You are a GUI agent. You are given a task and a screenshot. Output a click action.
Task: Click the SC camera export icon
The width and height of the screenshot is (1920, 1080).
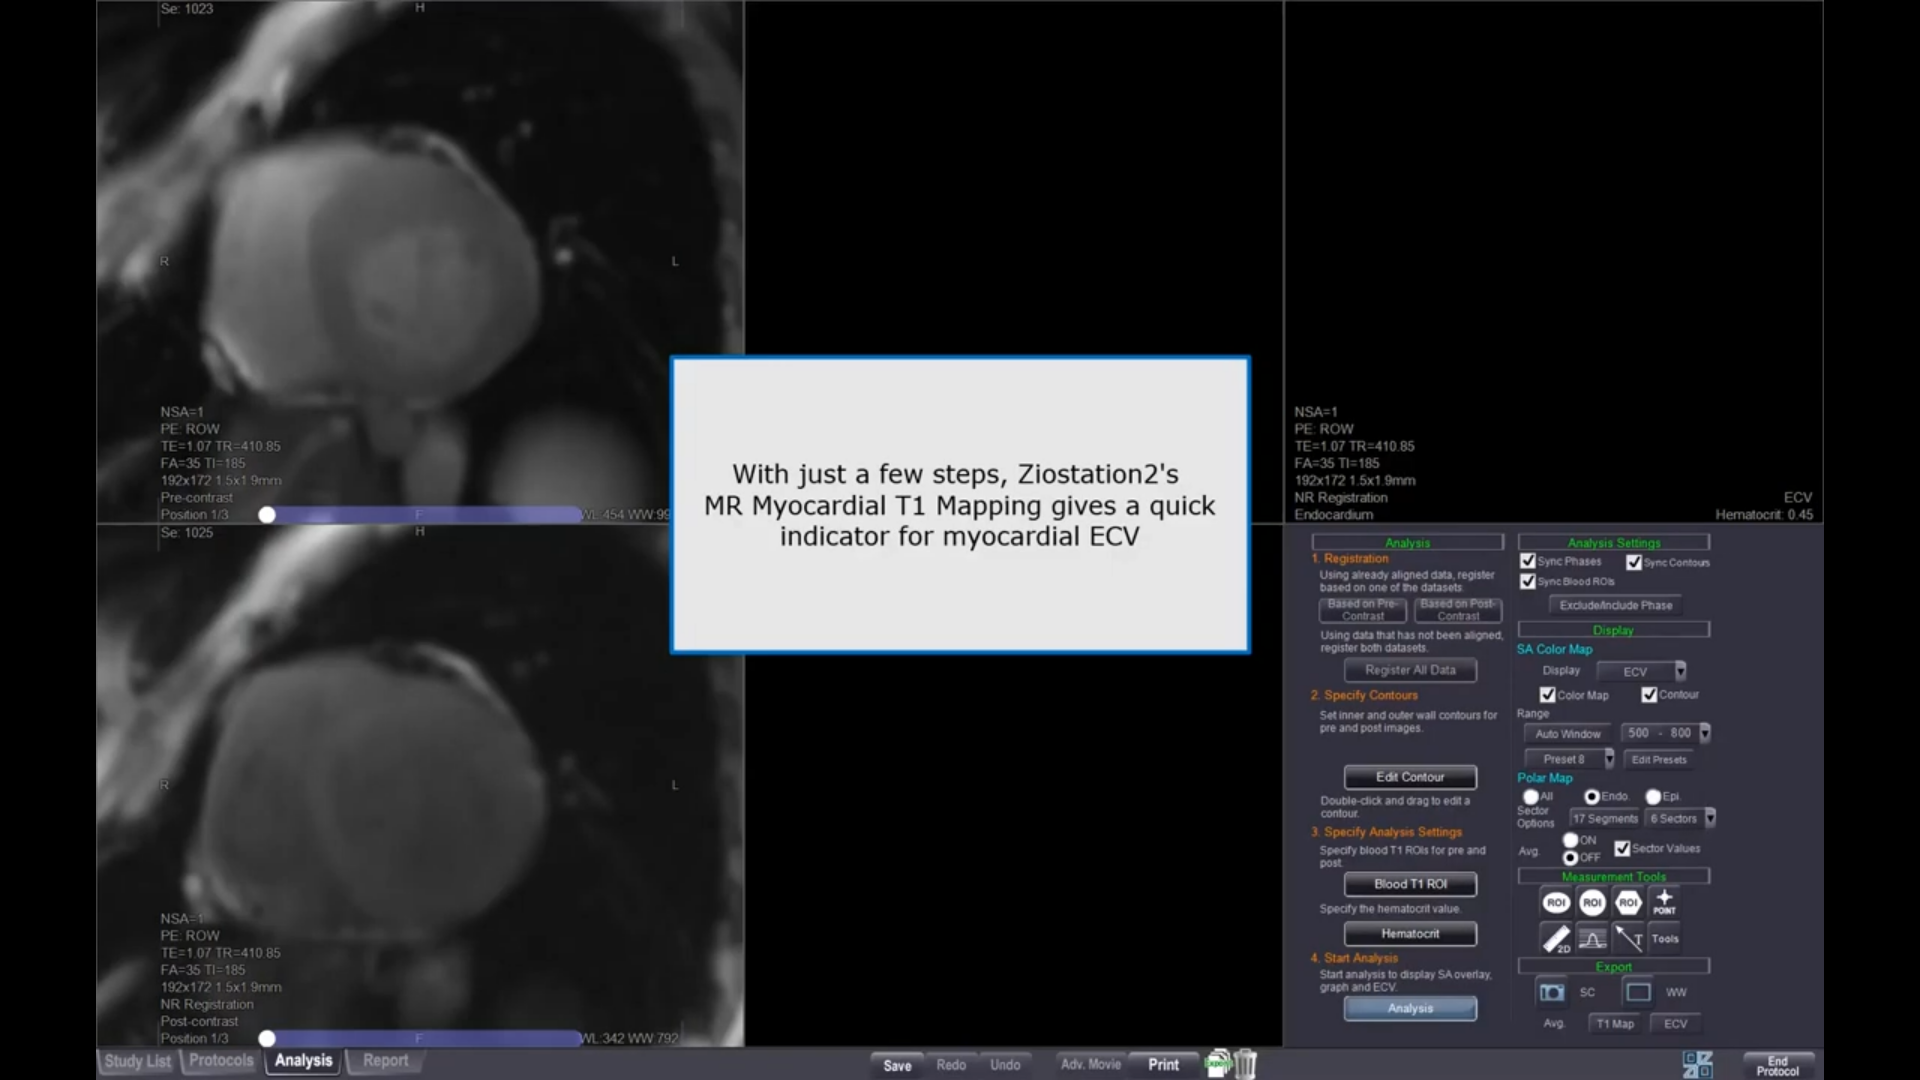[1551, 992]
